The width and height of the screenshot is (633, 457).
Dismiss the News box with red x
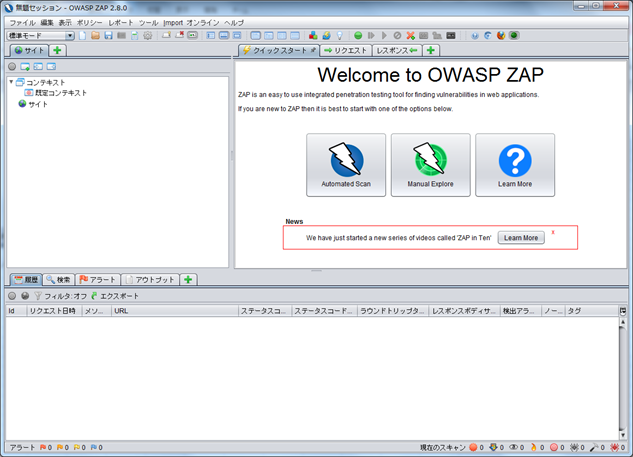click(553, 232)
